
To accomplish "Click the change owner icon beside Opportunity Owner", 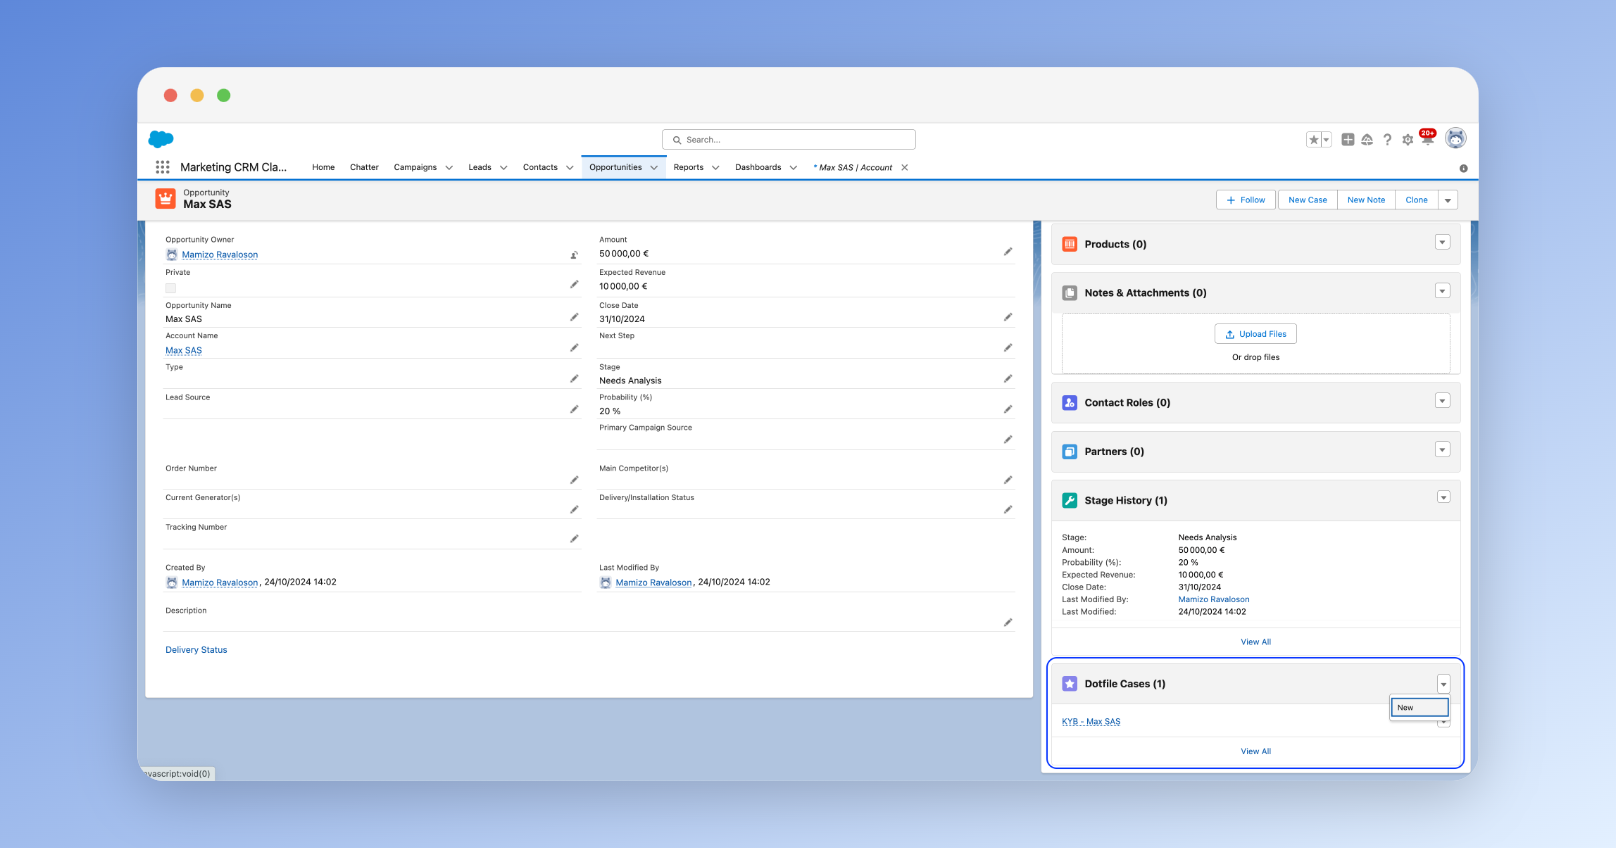I will pos(574,255).
